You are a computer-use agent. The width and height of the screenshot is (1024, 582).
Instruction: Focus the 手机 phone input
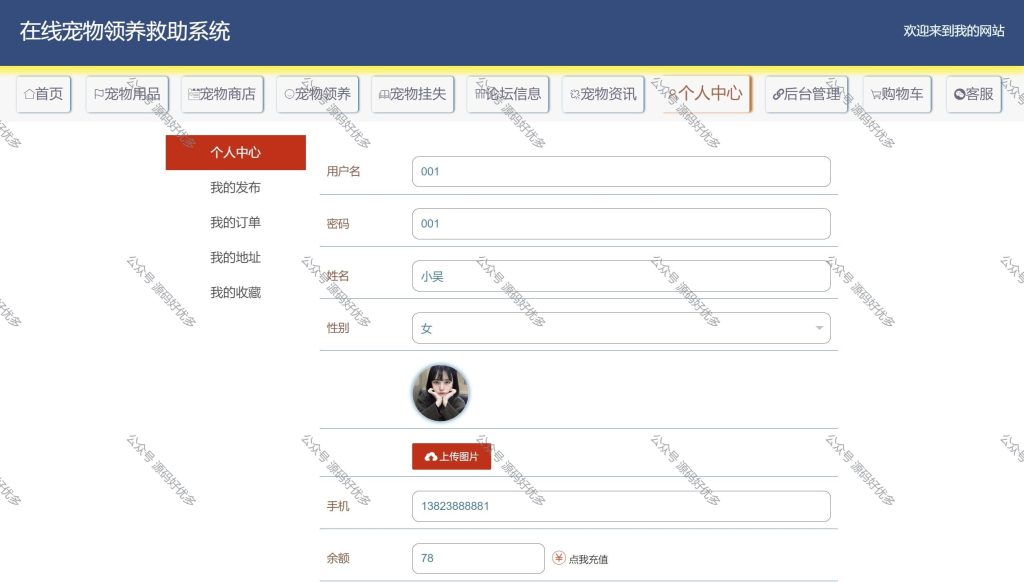(621, 506)
